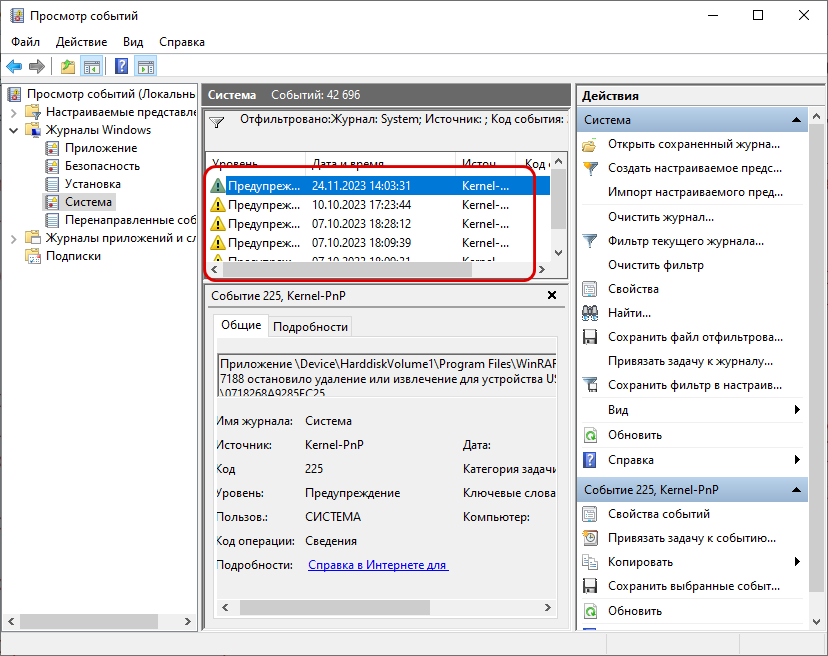The height and width of the screenshot is (656, 828).
Task: Click the 'Открыть сохраненный журнал' folder icon
Action: pyautogui.click(x=590, y=144)
